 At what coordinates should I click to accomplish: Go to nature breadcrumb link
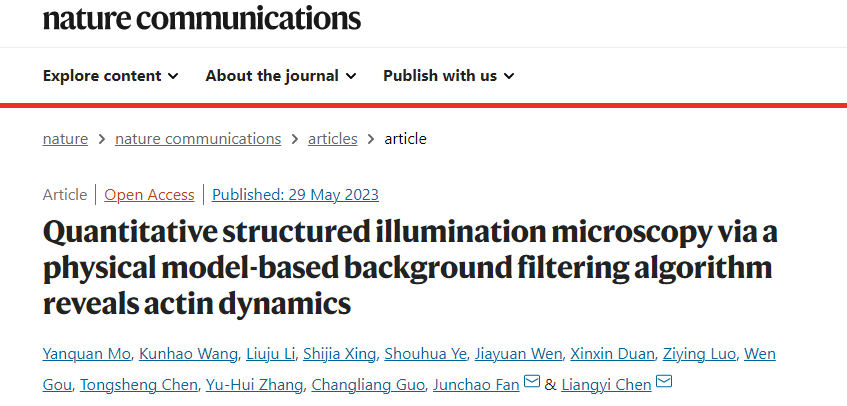65,139
